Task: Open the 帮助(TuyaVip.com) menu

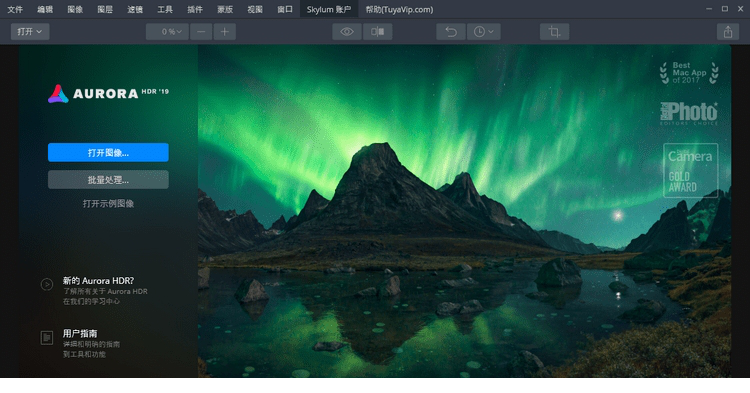Action: [399, 9]
